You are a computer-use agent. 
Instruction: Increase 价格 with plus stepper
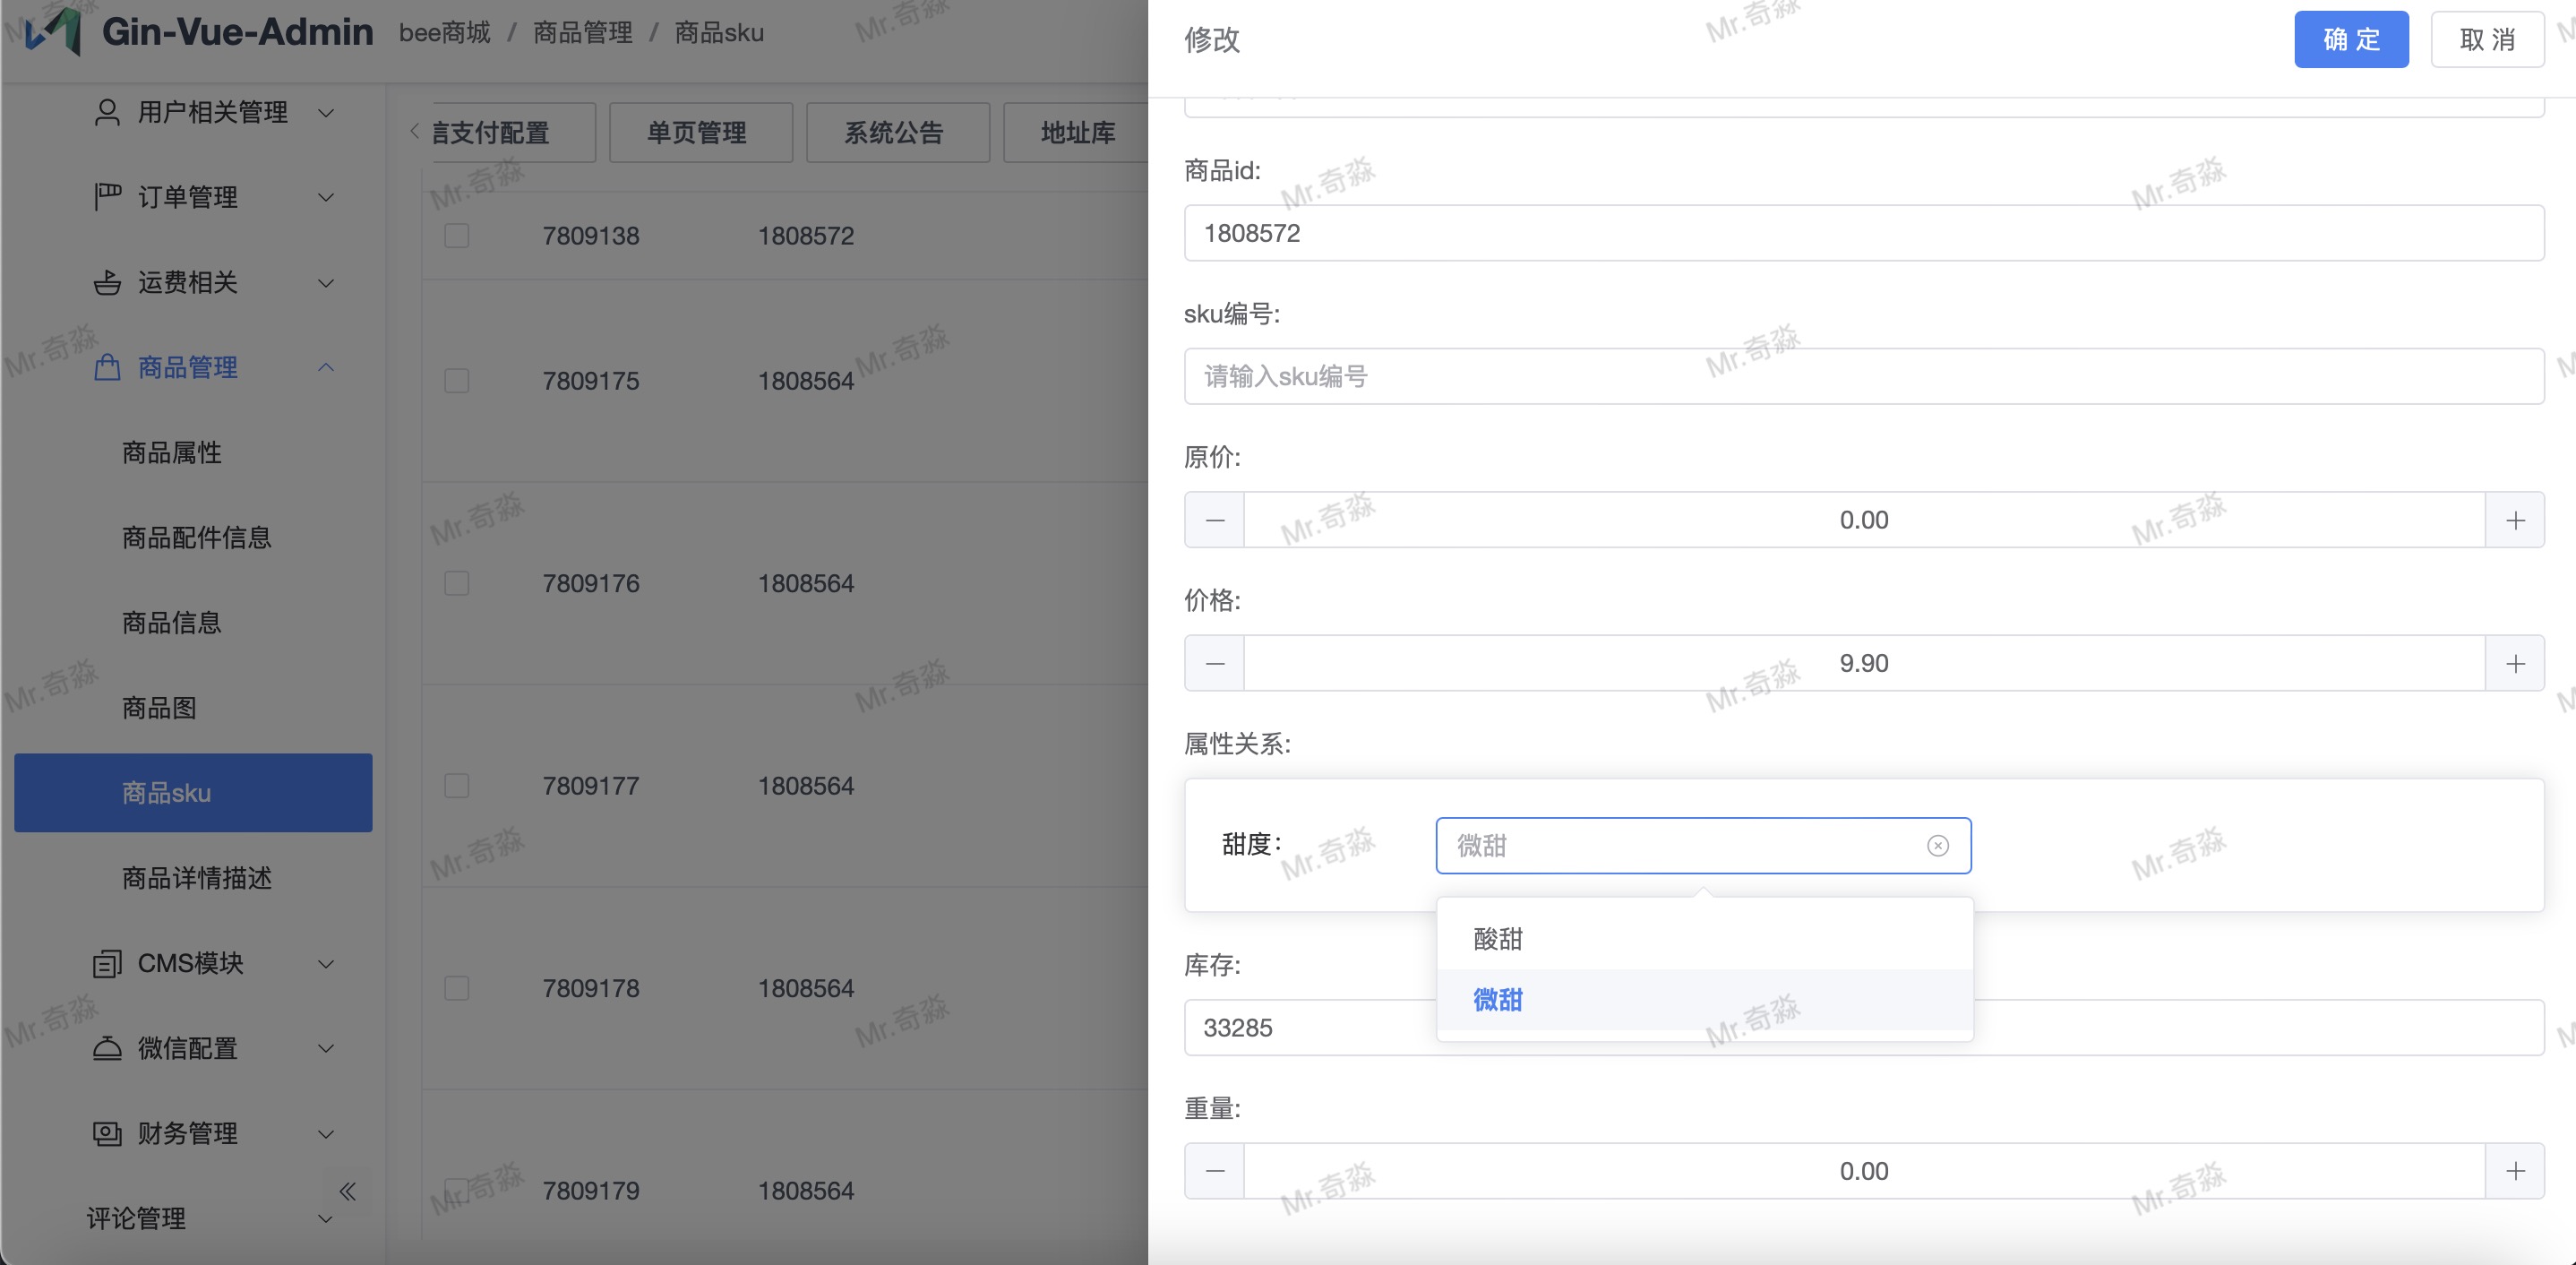(x=2515, y=663)
